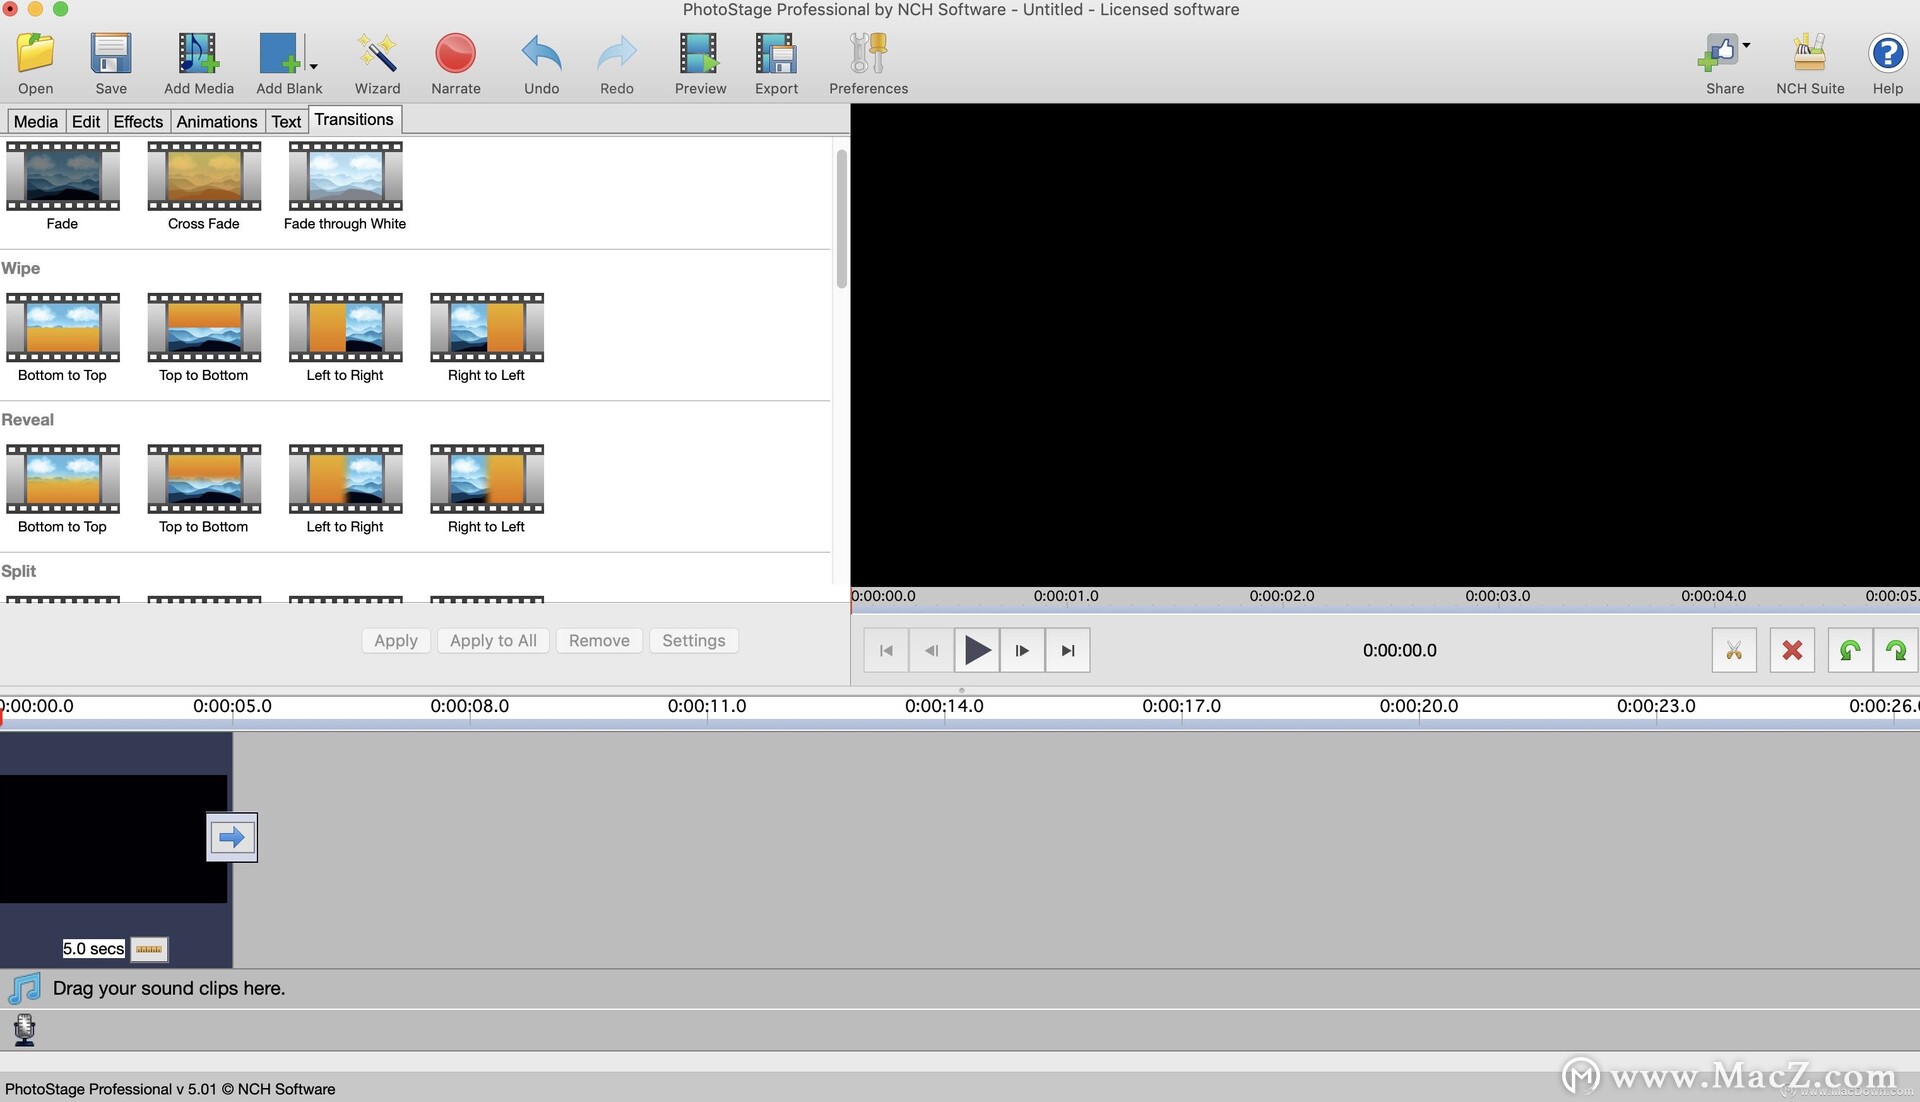The height and width of the screenshot is (1102, 1920).
Task: Jump to start of slideshow
Action: [886, 651]
